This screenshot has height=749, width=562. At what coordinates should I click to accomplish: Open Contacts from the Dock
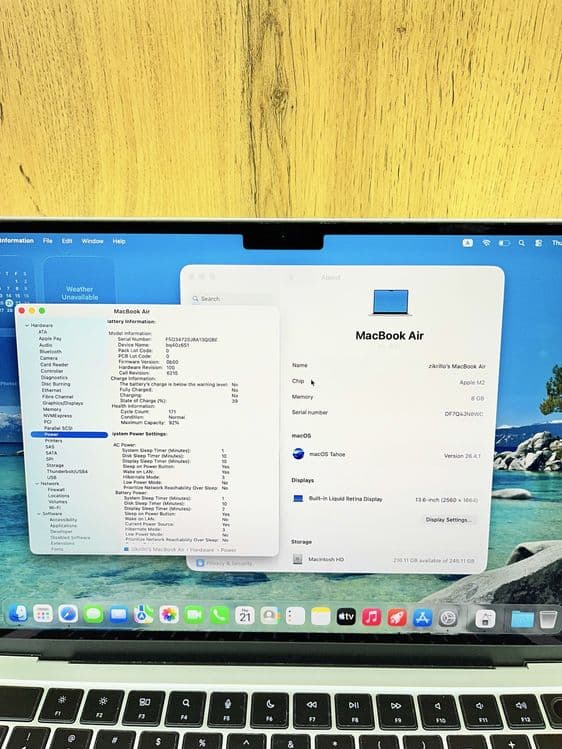(270, 616)
